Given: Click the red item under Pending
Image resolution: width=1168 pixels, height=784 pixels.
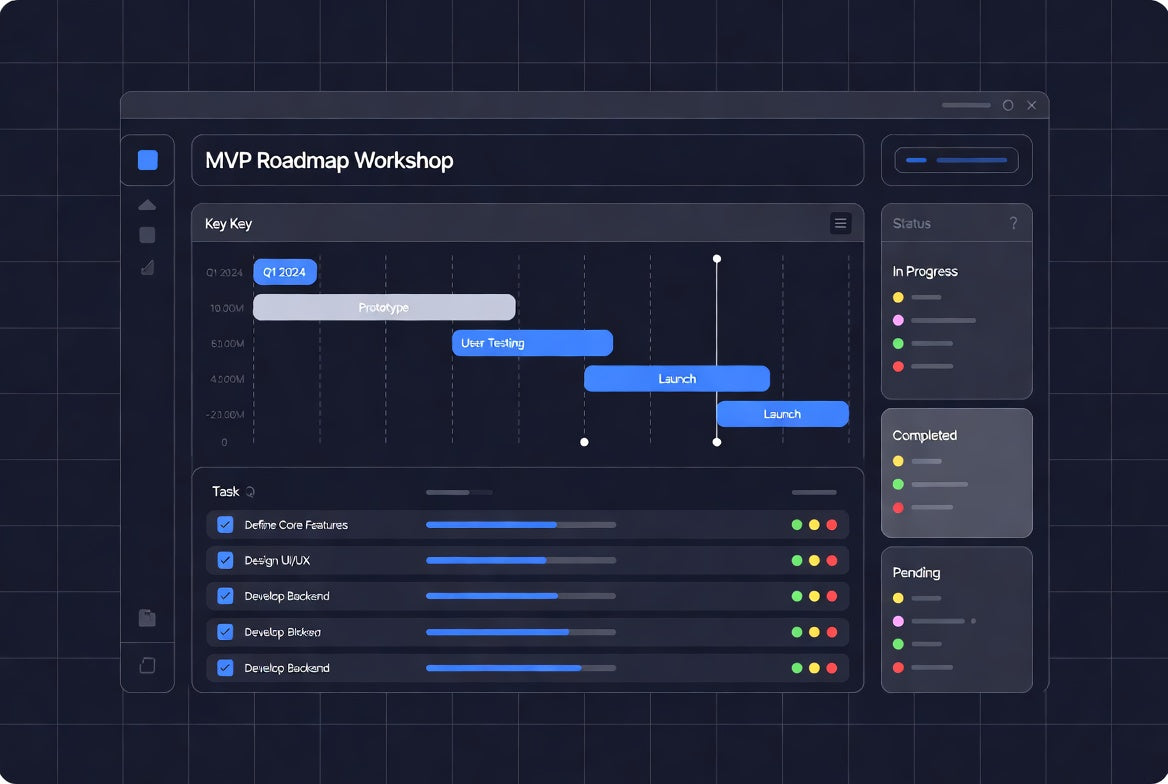Looking at the screenshot, I should point(923,668).
